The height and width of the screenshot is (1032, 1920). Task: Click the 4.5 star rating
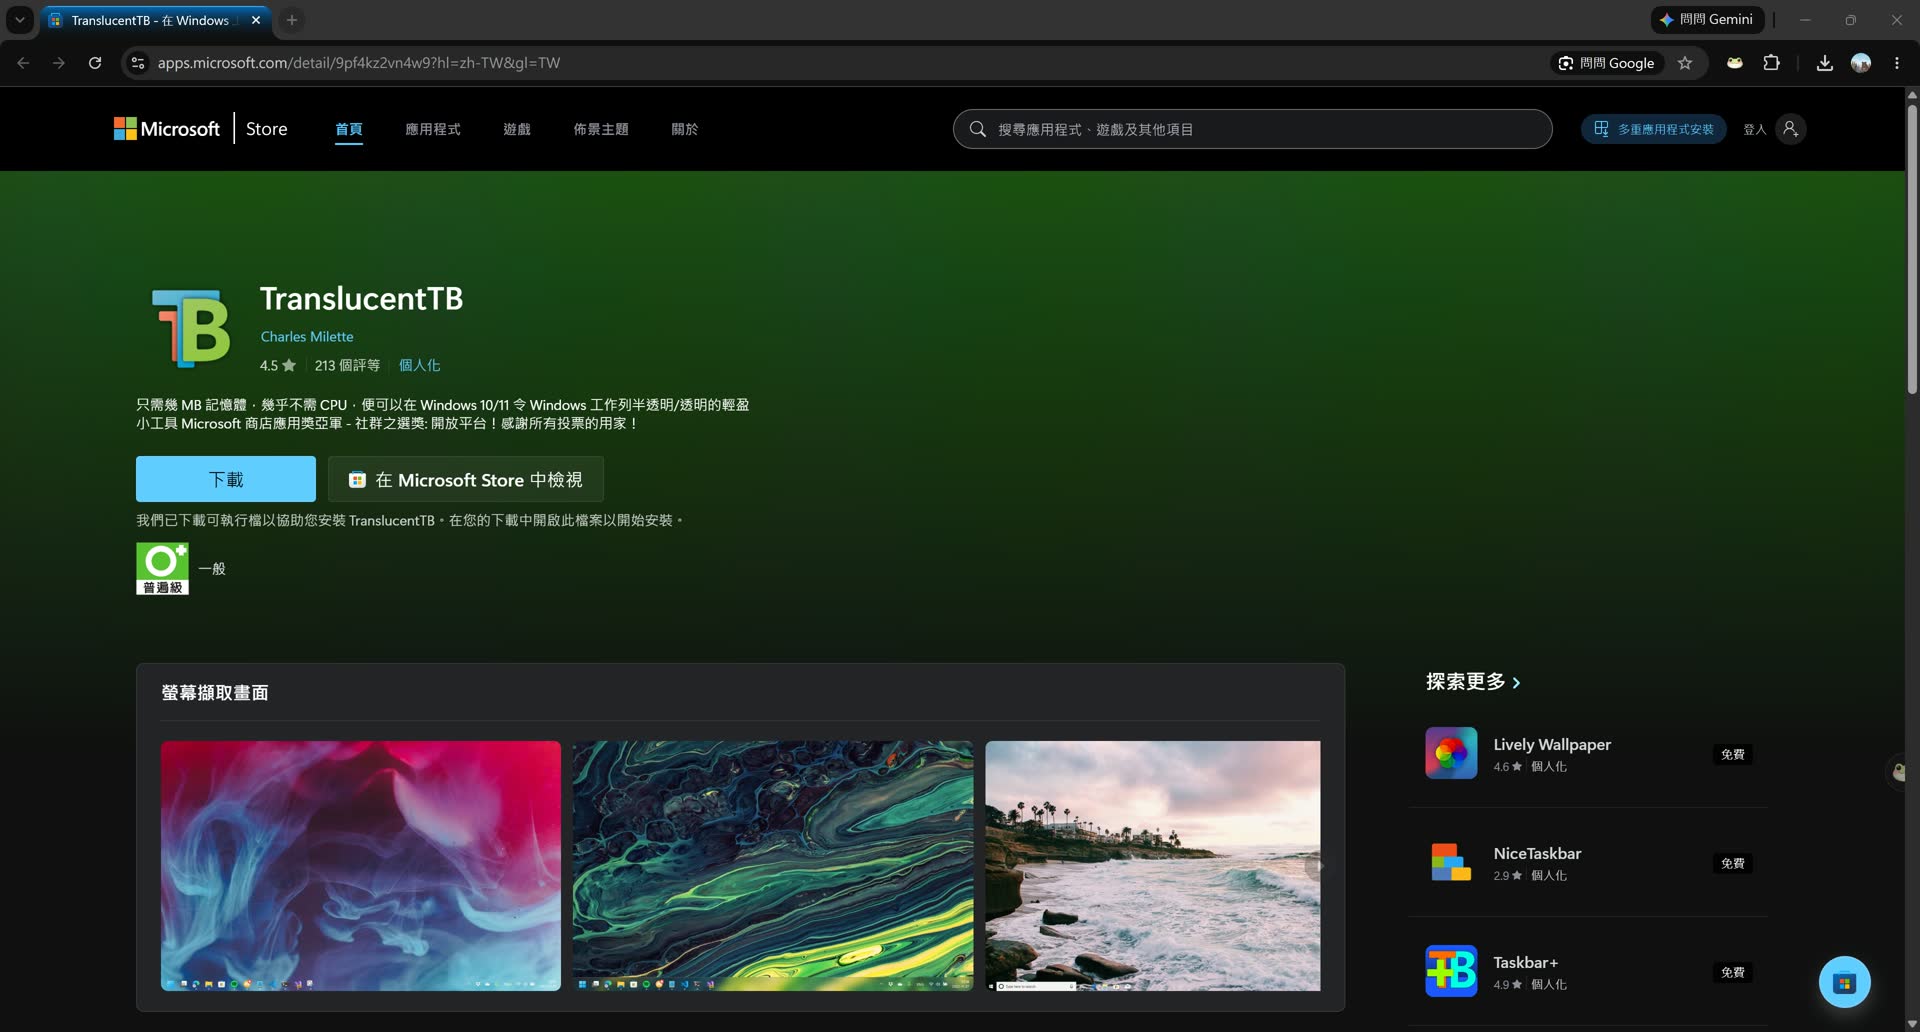click(x=278, y=366)
